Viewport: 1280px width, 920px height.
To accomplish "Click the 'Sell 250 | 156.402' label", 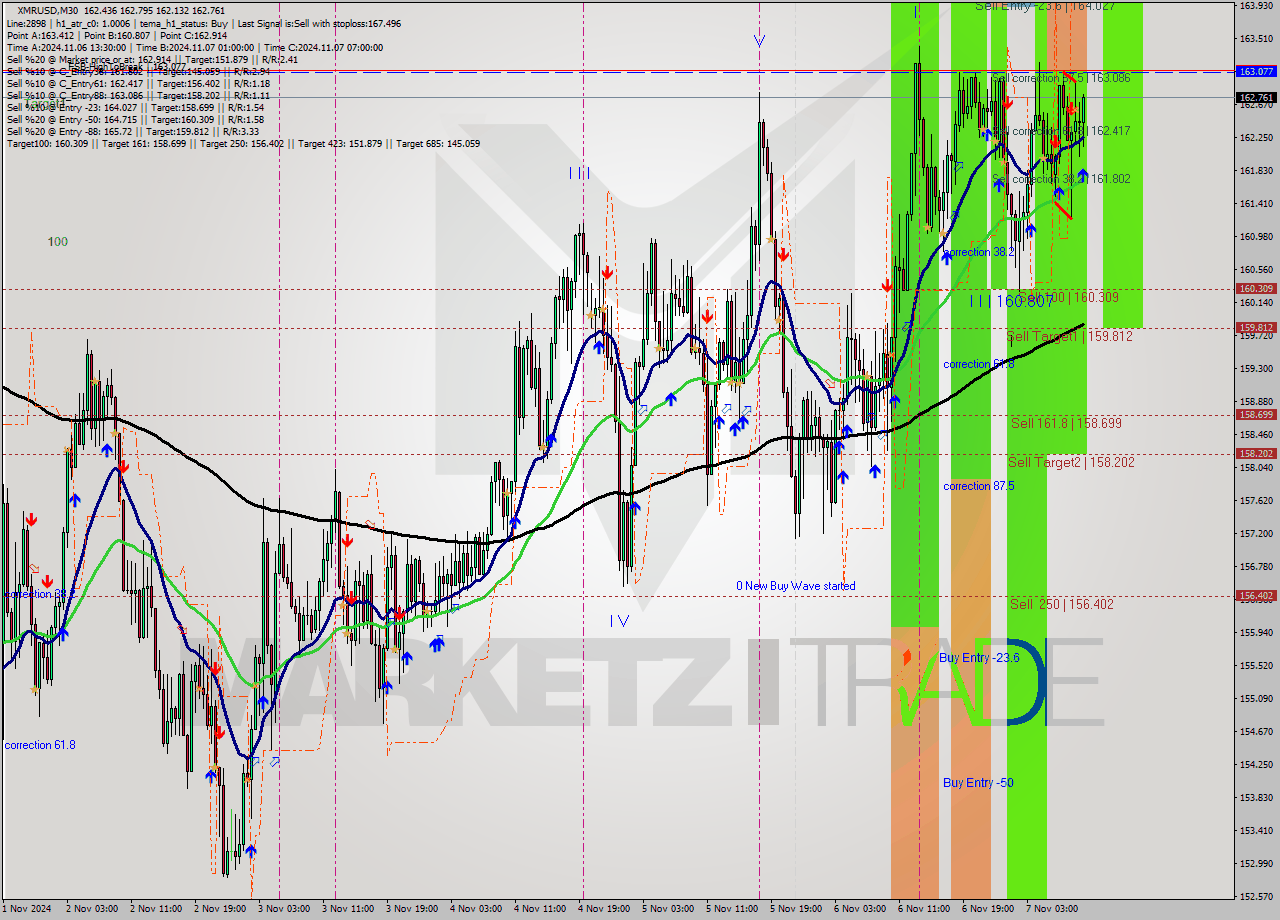I will (1061, 604).
